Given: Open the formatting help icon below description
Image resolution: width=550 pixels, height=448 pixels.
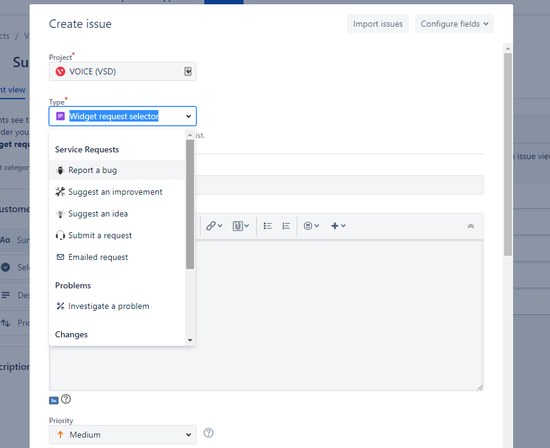Looking at the screenshot, I should pyautogui.click(x=66, y=399).
